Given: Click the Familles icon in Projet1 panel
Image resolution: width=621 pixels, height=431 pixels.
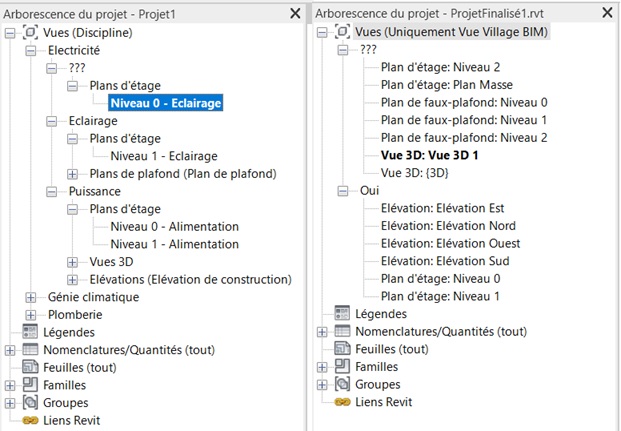Looking at the screenshot, I should pyautogui.click(x=30, y=385).
